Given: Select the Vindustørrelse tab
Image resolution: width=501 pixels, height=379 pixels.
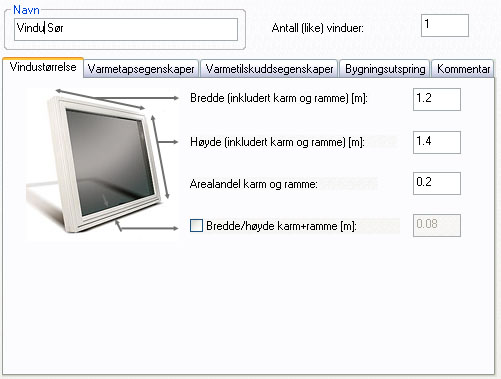Looking at the screenshot, I should pyautogui.click(x=43, y=68).
